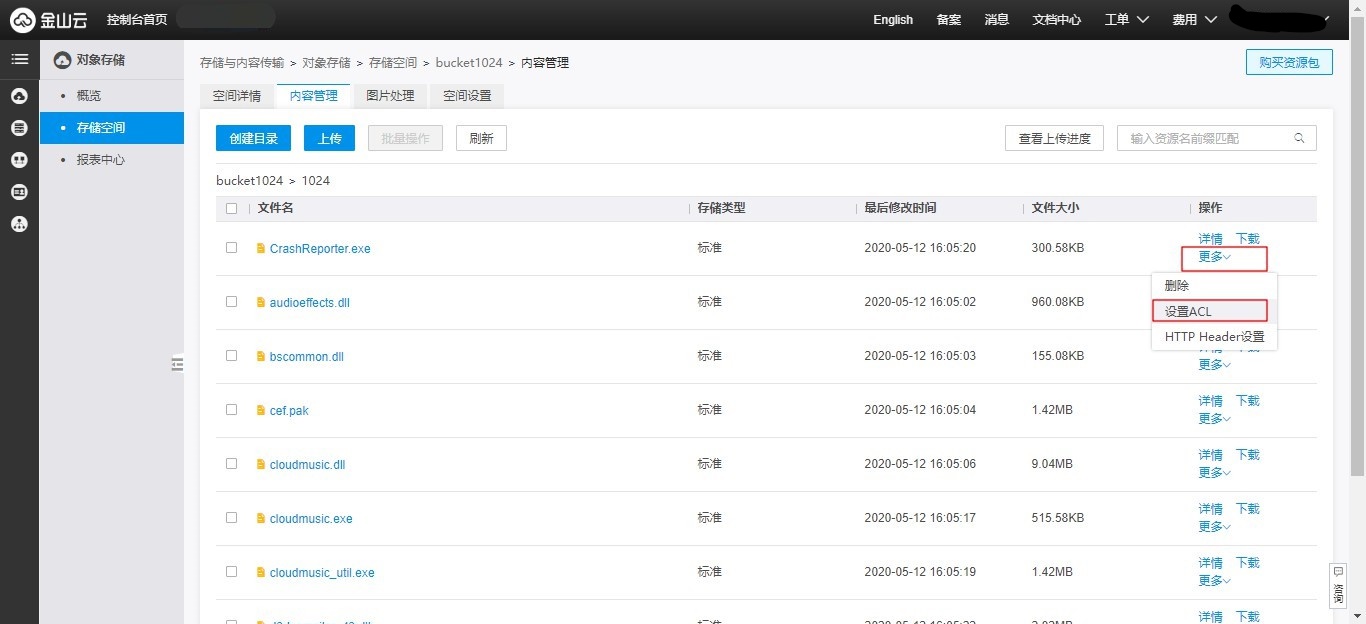Collapse the sidebar using the handle icon
This screenshot has width=1366, height=624.
(177, 364)
